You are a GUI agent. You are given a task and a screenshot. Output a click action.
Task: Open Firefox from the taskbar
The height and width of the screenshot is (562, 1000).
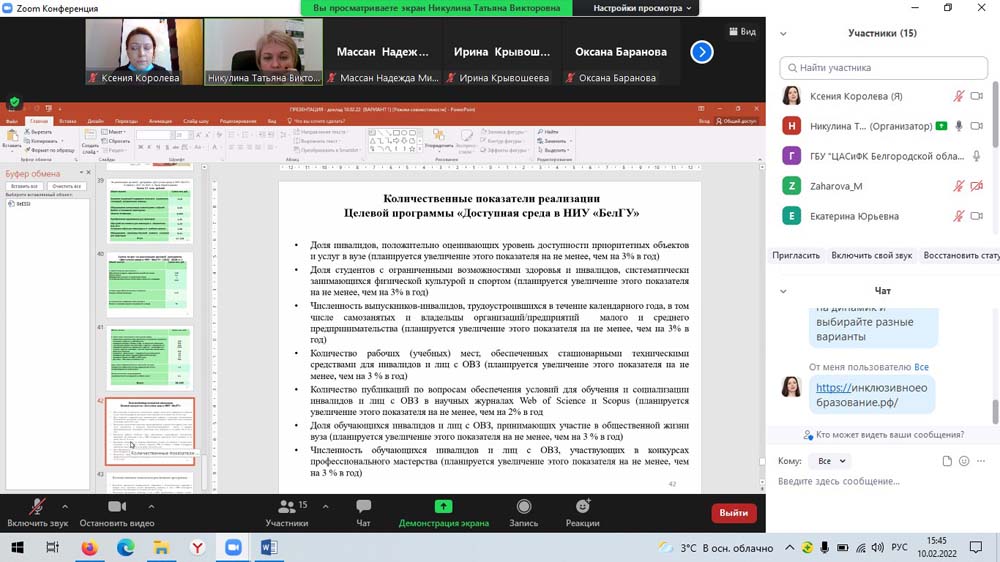pos(89,548)
